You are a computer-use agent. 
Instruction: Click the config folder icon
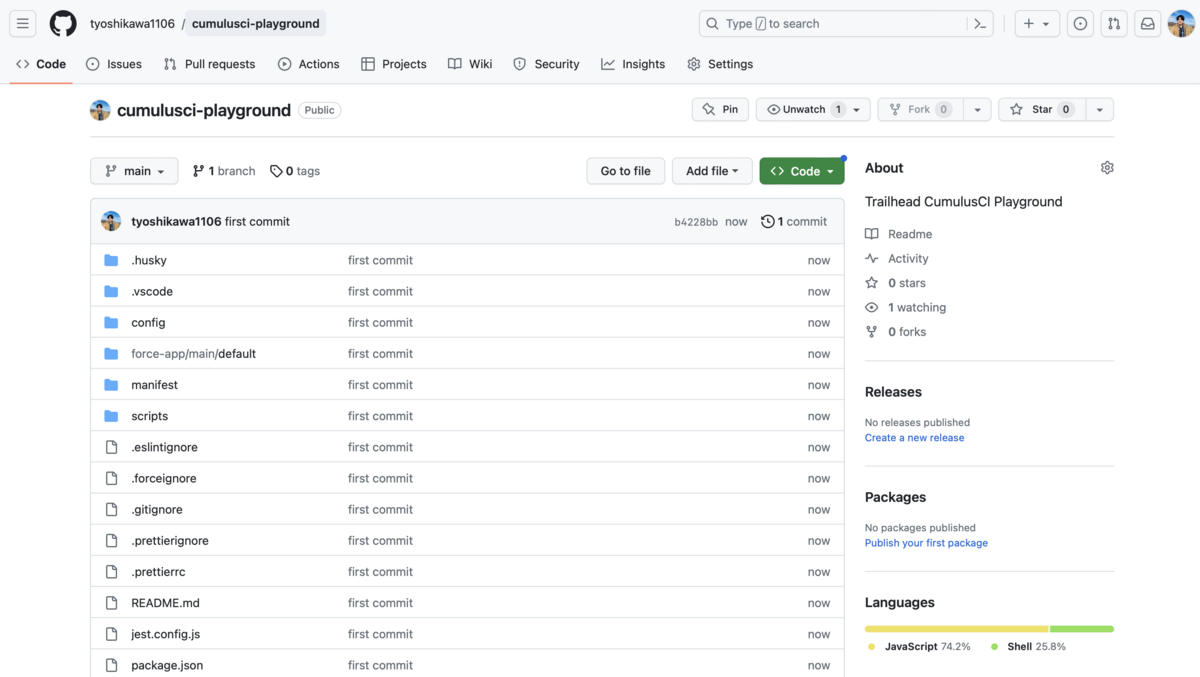click(x=111, y=322)
